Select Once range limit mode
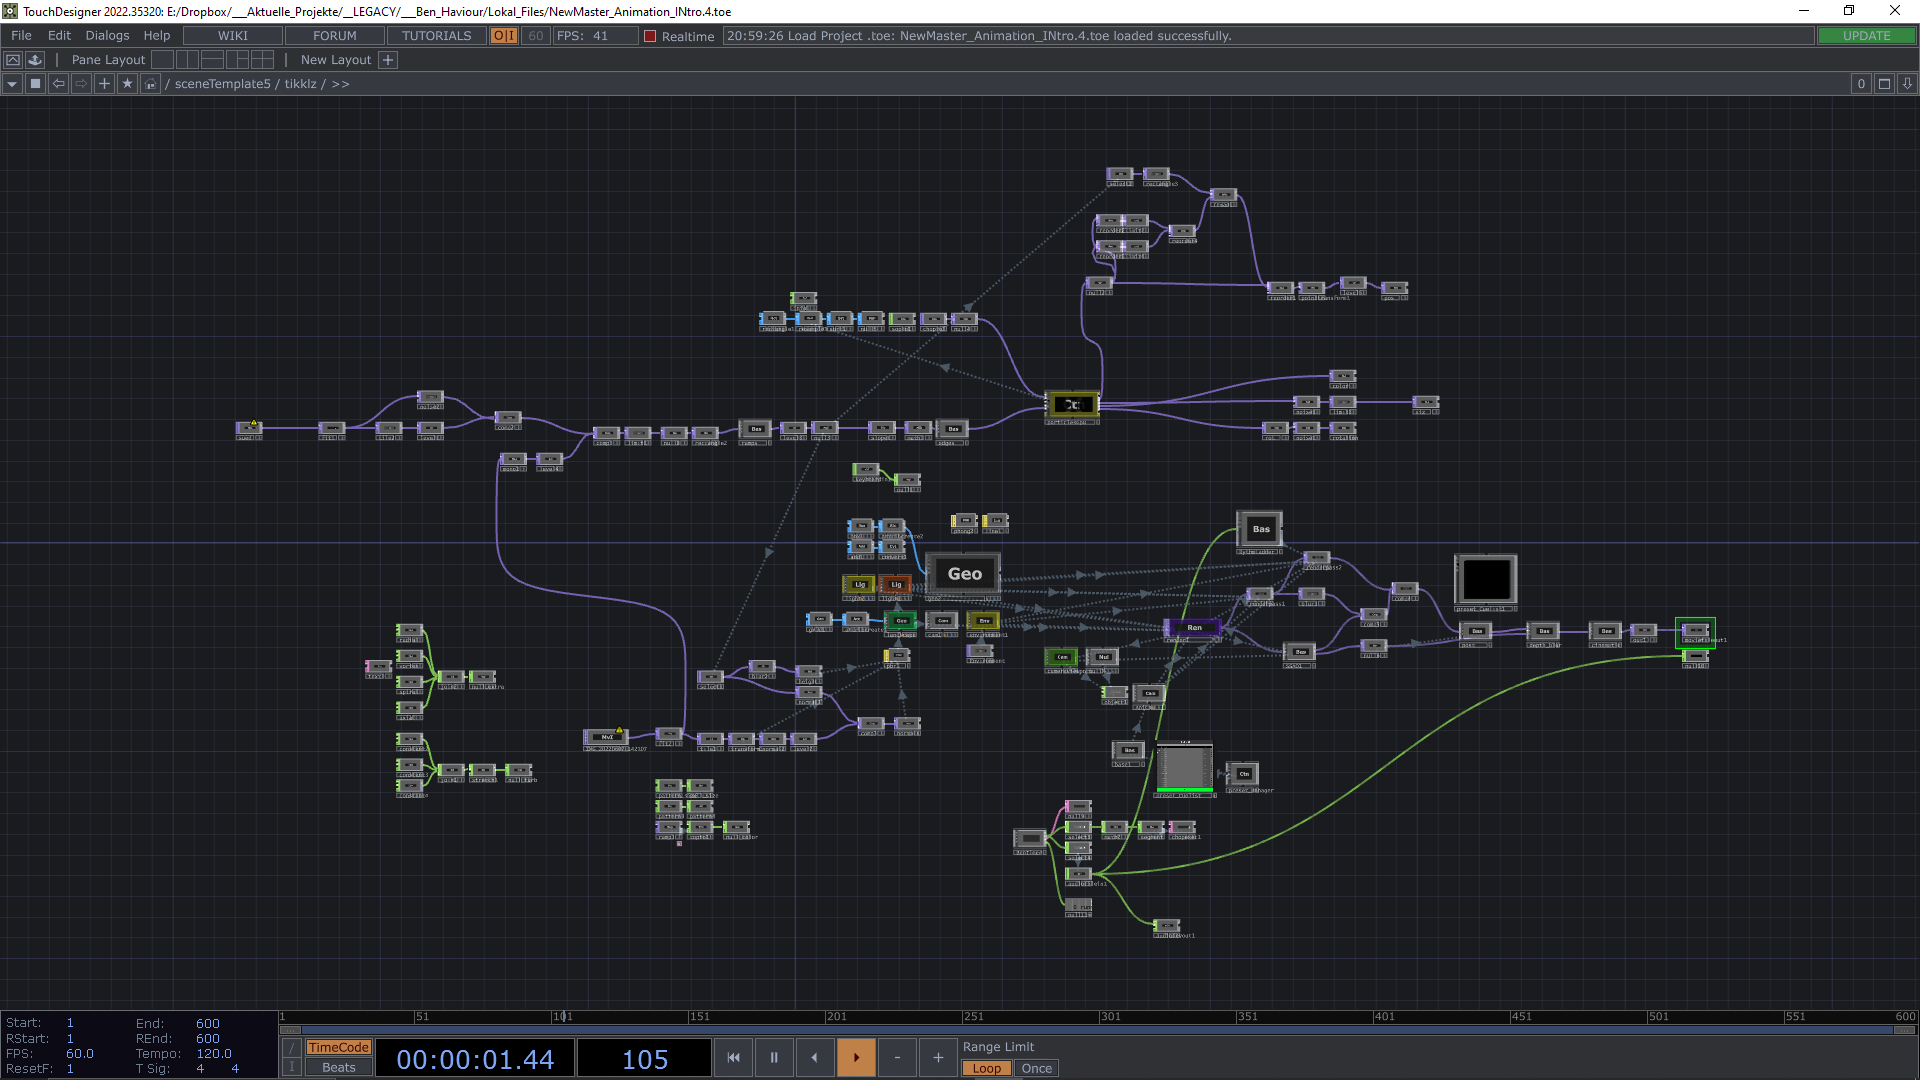The width and height of the screenshot is (1920, 1080). point(1036,1068)
